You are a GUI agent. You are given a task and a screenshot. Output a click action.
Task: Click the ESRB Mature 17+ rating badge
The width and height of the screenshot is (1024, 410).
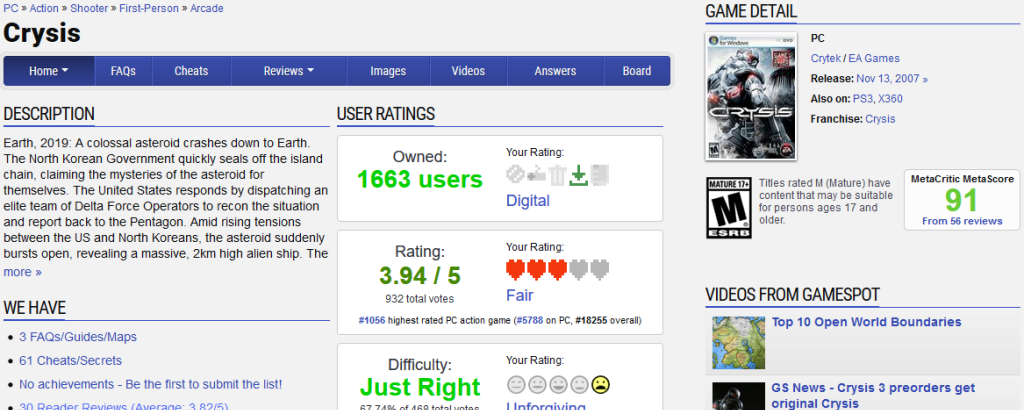pos(729,208)
